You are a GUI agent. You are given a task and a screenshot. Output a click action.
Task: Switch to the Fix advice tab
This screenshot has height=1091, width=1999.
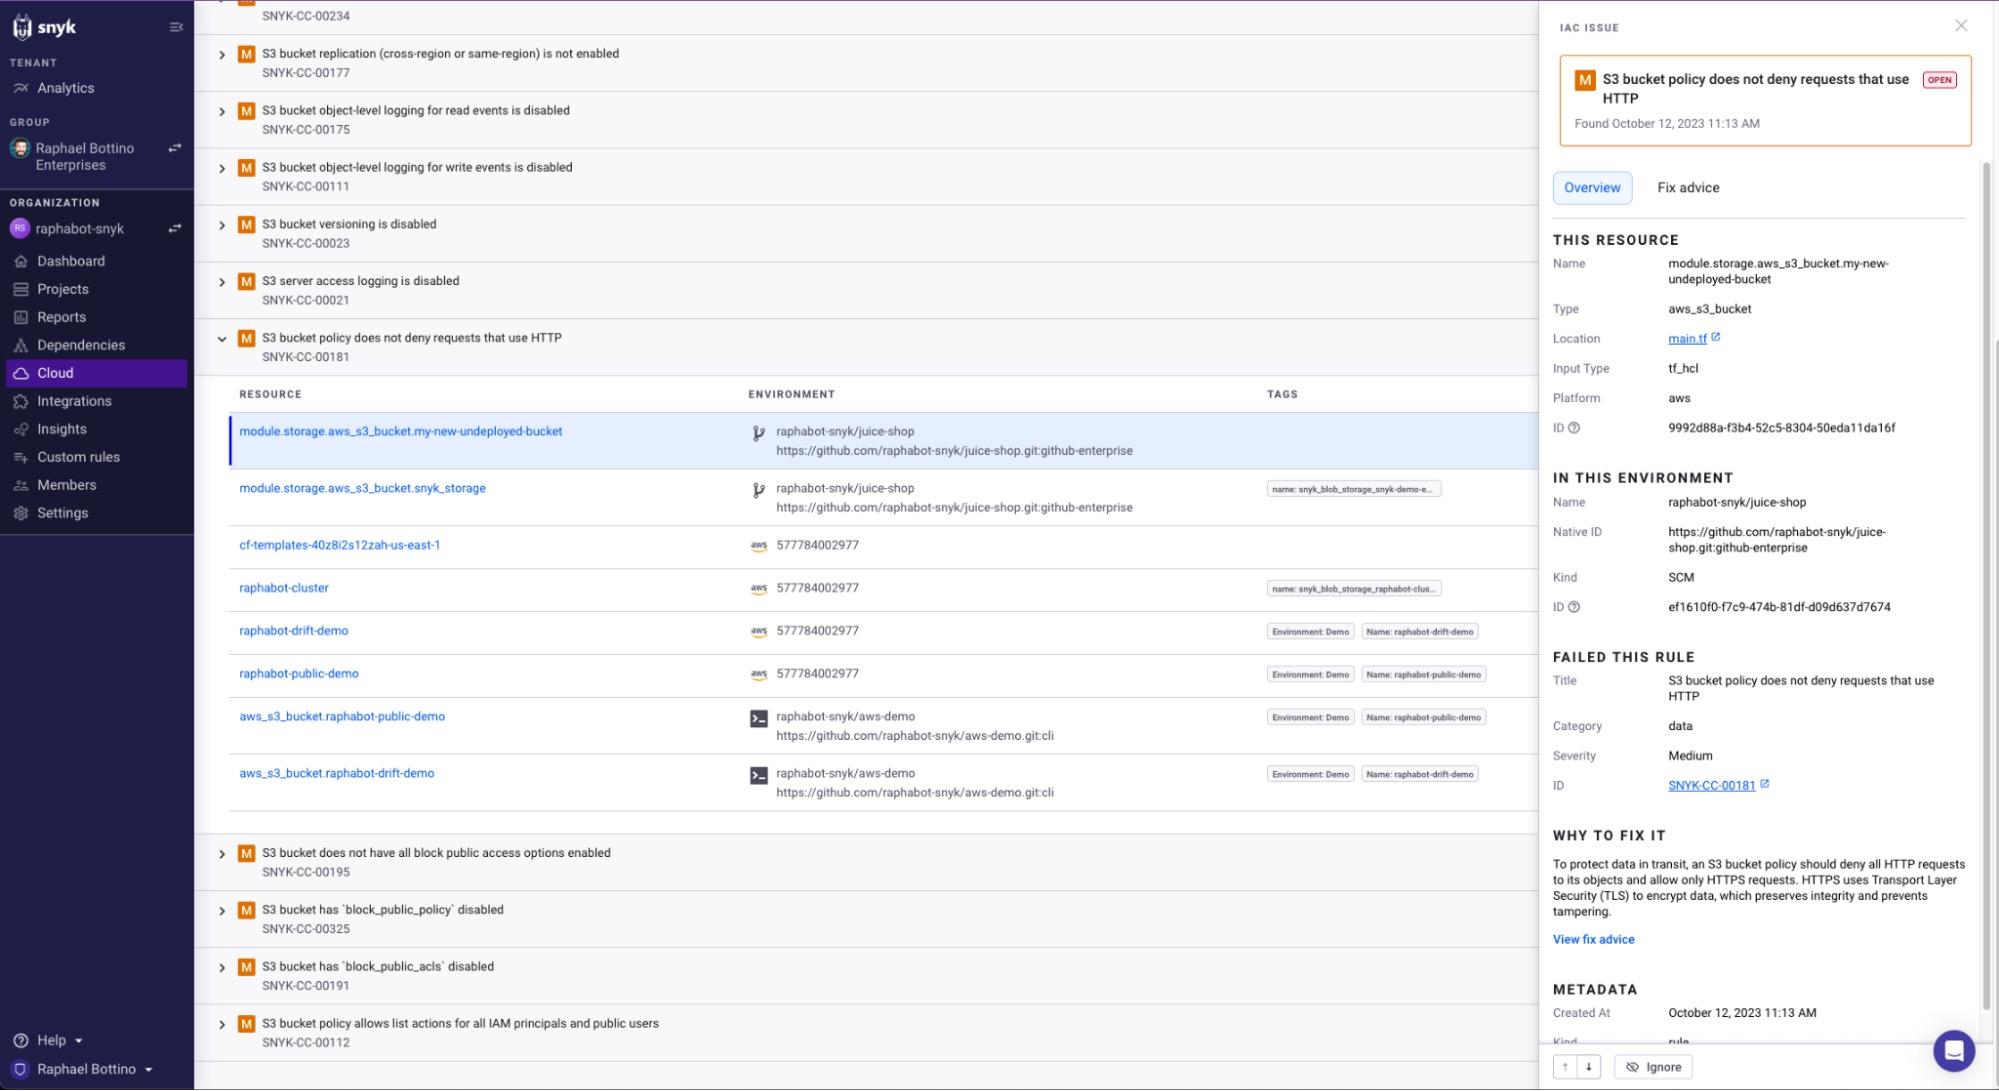point(1687,187)
